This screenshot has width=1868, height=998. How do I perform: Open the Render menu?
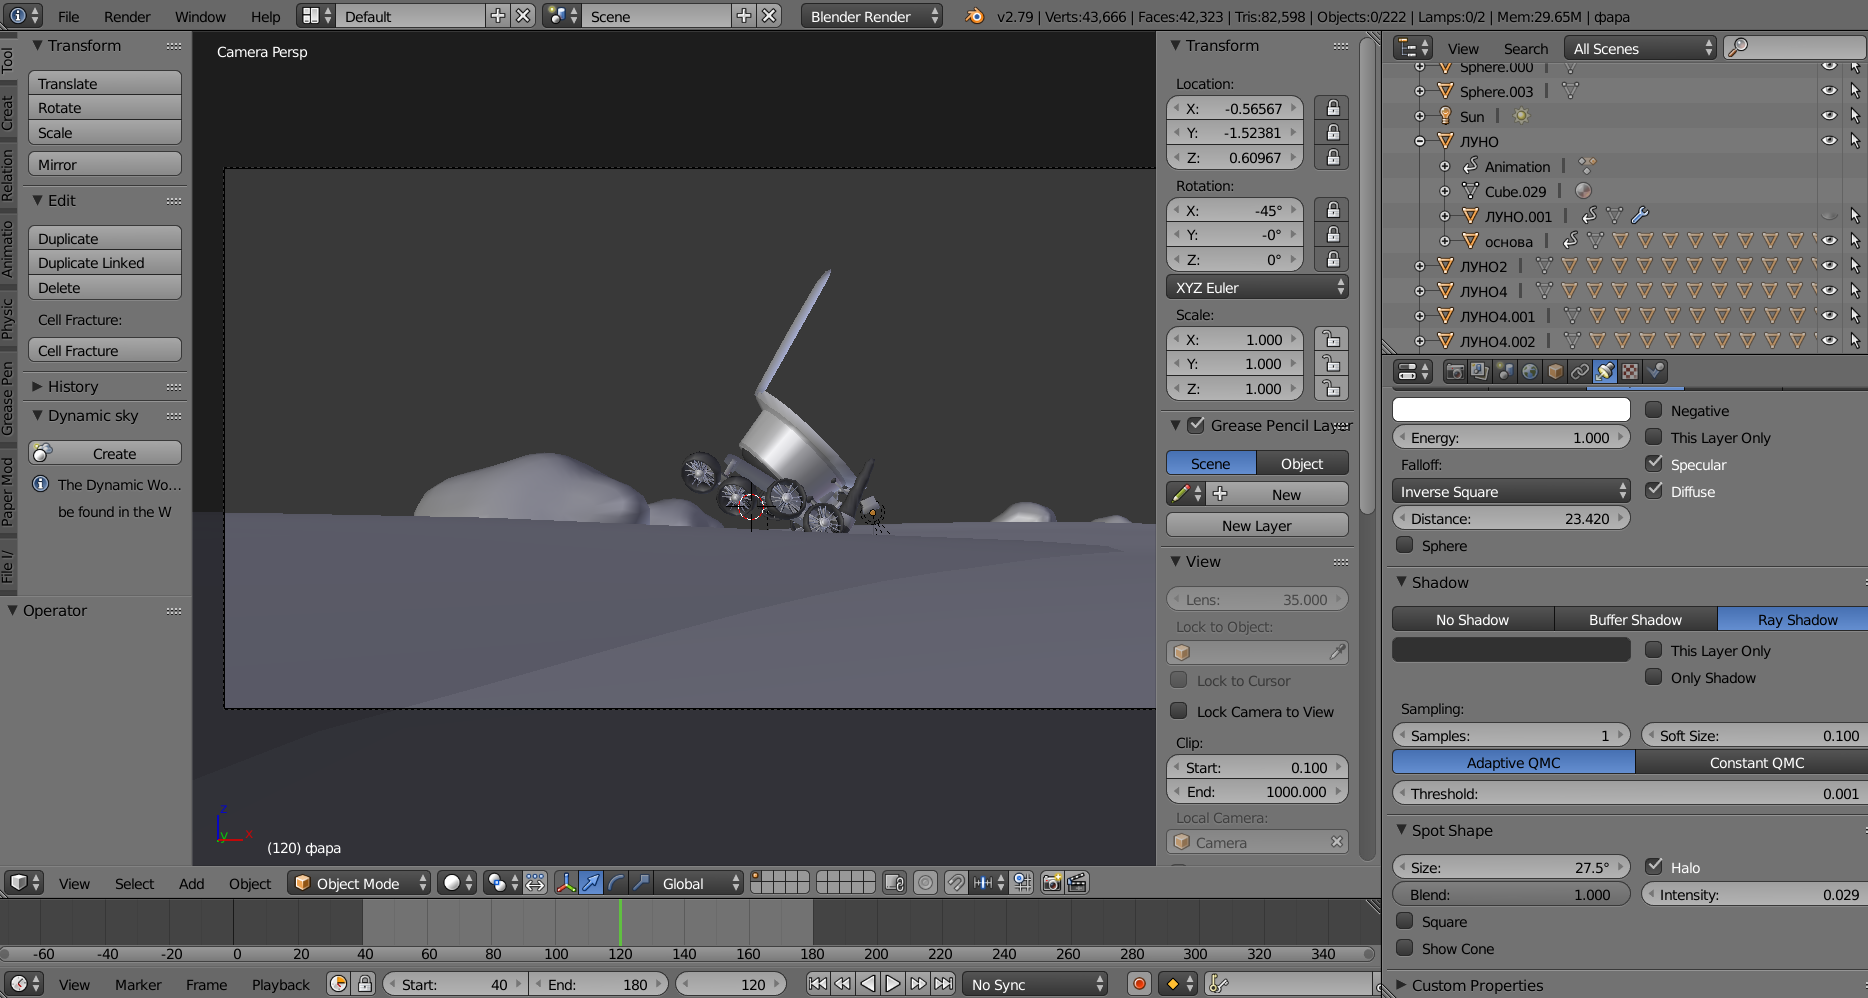click(127, 16)
